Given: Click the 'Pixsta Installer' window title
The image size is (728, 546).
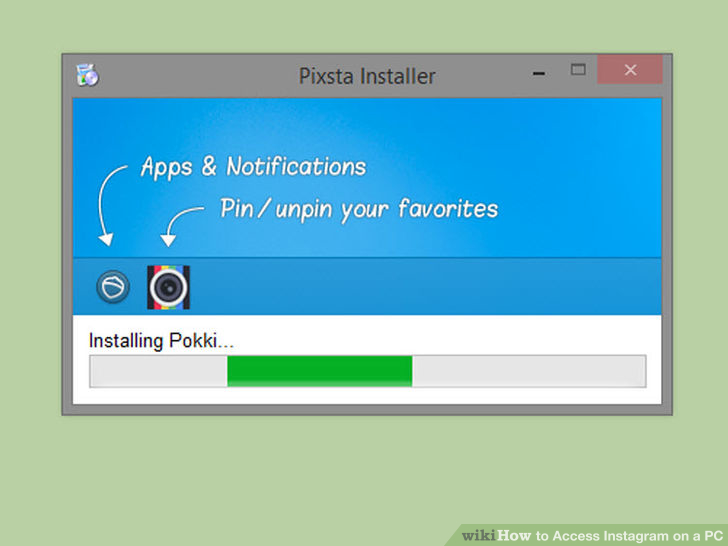Looking at the screenshot, I should [x=367, y=76].
